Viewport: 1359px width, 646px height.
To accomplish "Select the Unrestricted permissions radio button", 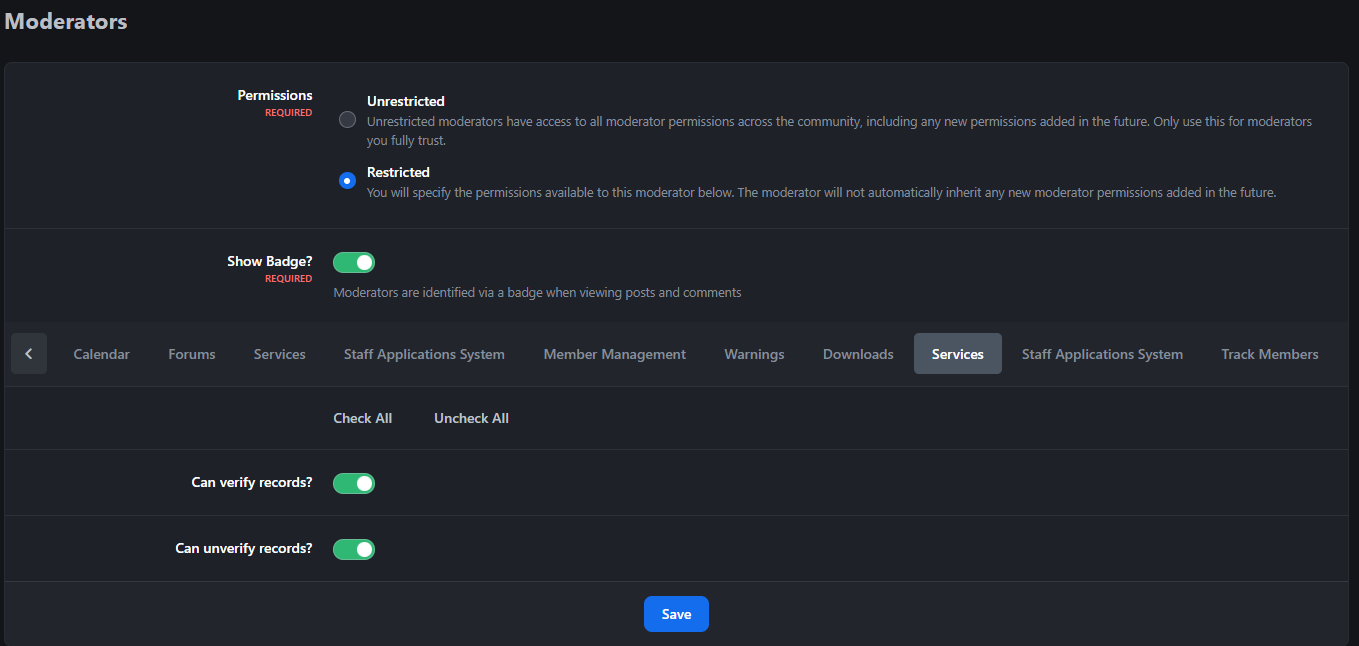I will (347, 120).
